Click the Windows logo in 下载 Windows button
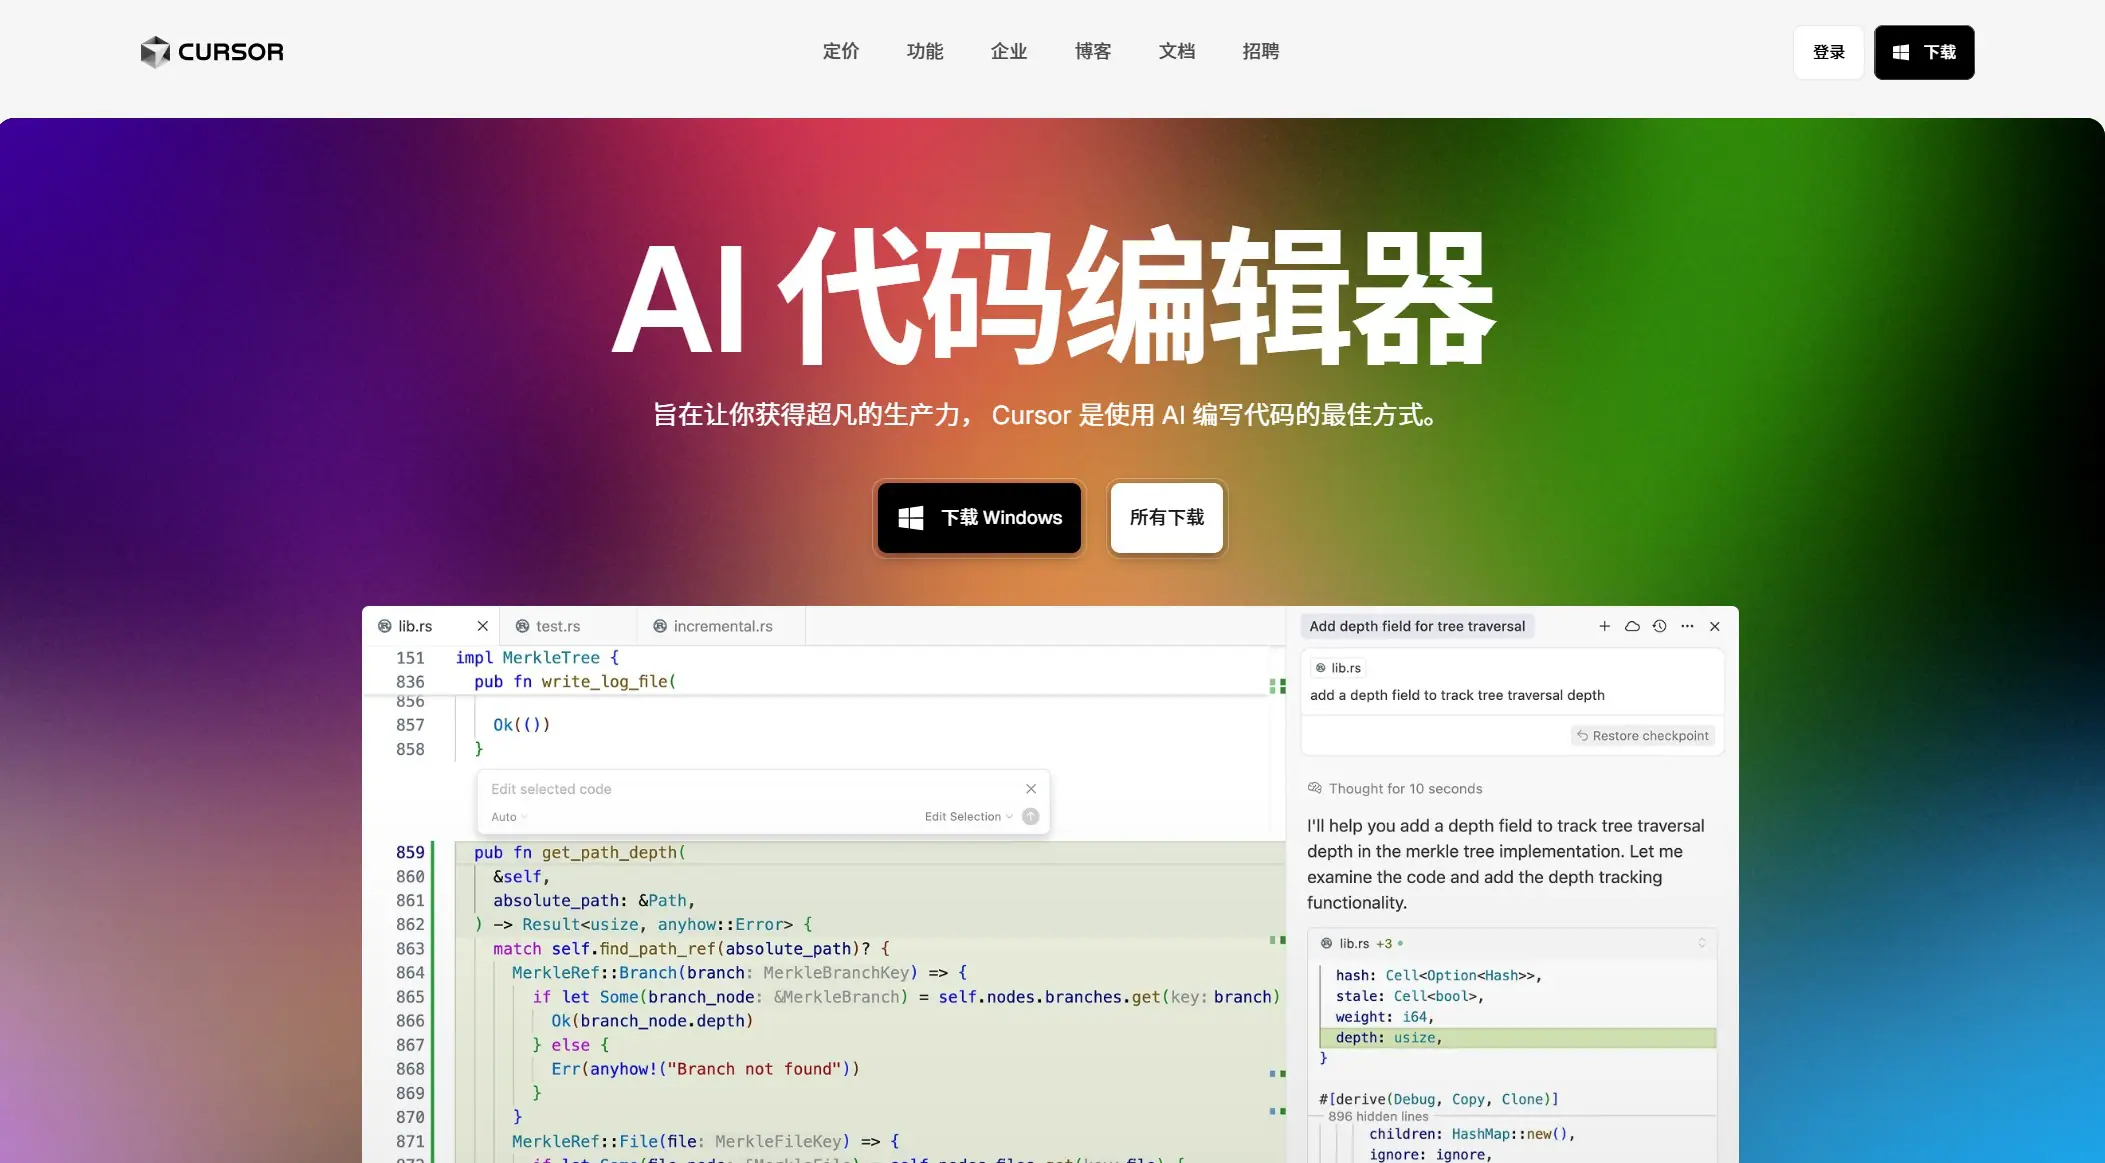This screenshot has width=2105, height=1163. coord(910,518)
